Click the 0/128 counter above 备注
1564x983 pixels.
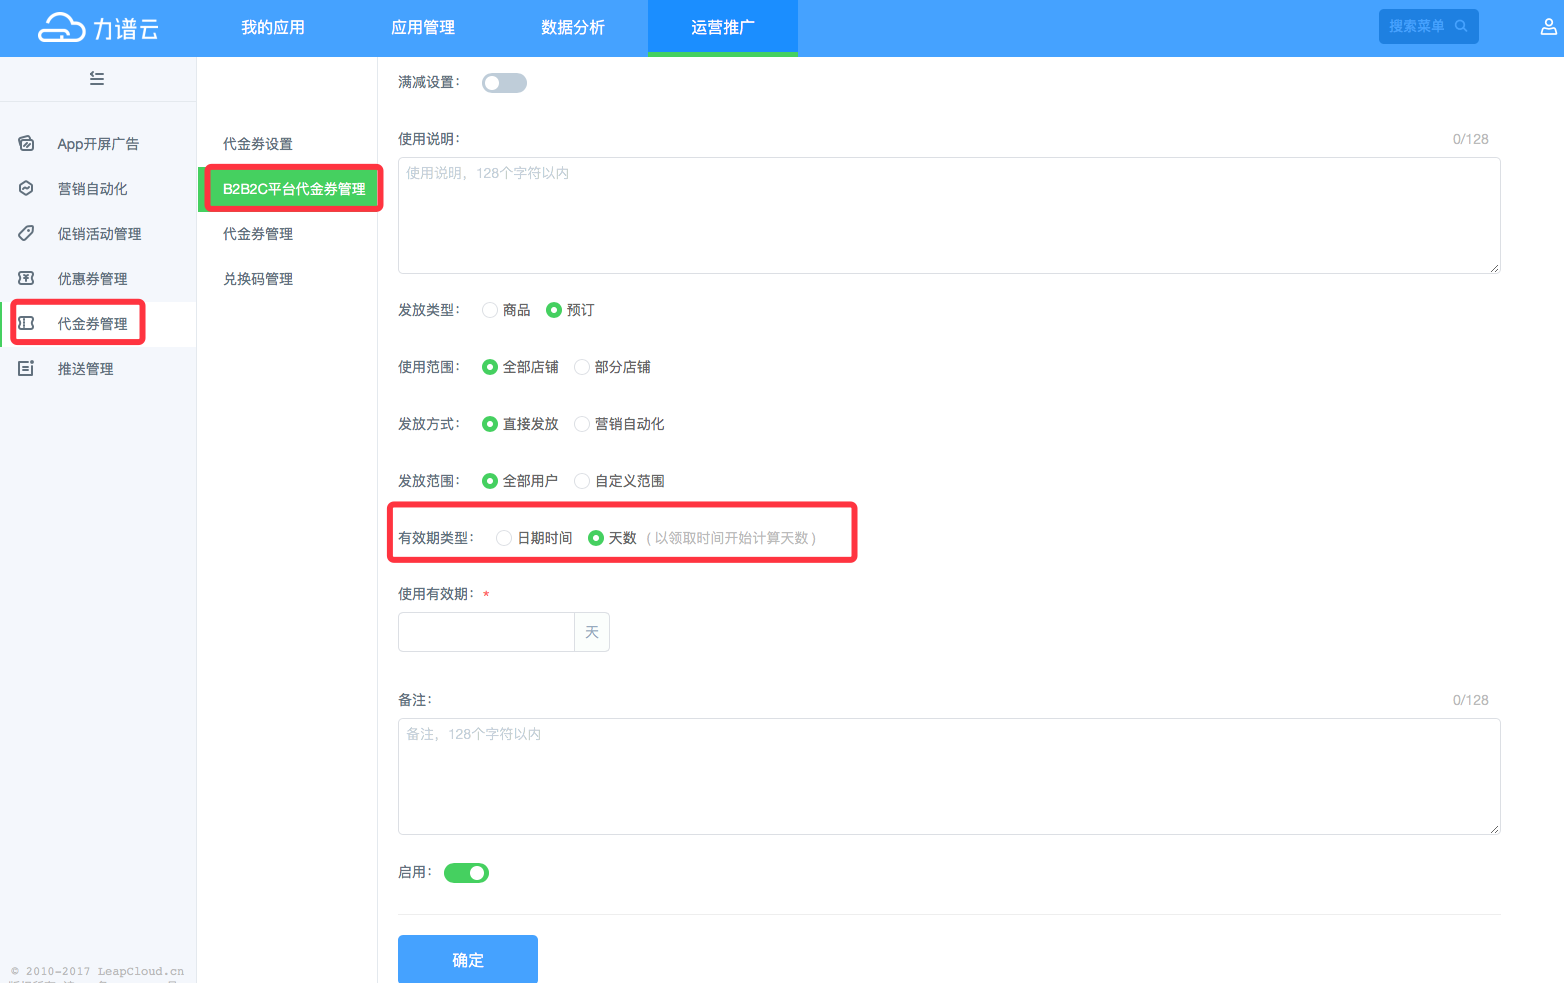coord(1470,700)
